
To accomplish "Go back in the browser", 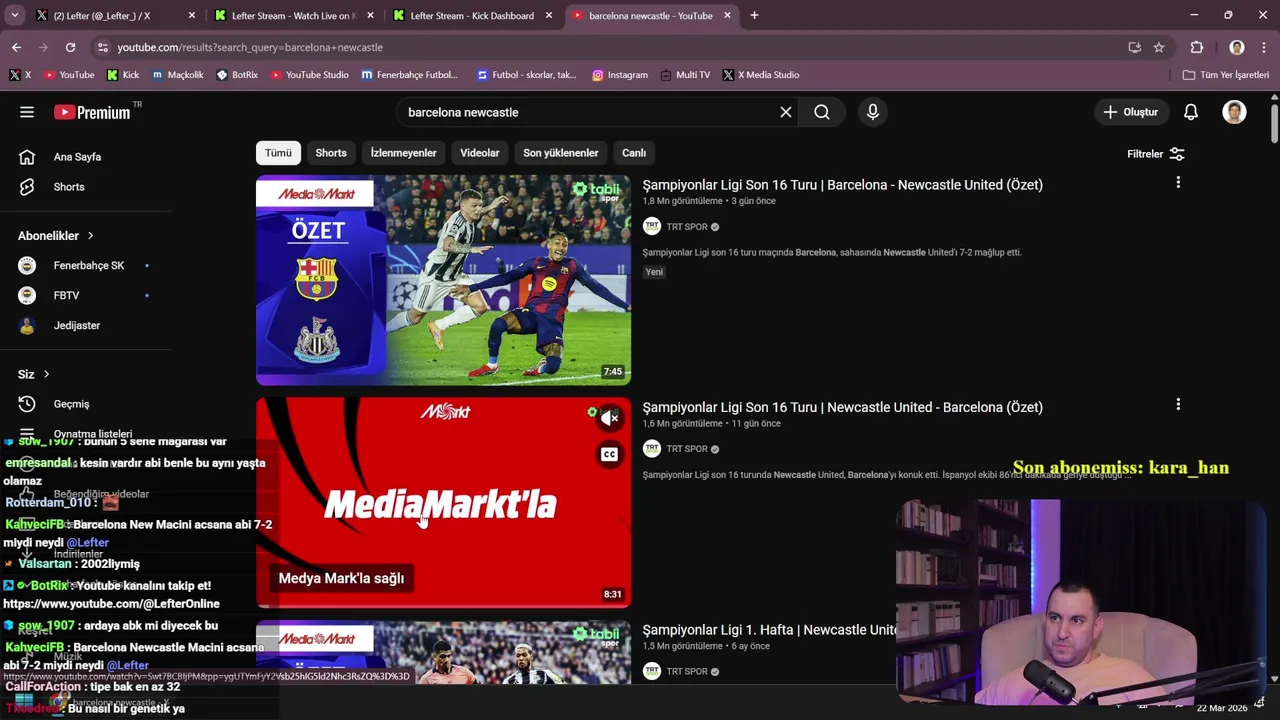I will click(x=16, y=47).
